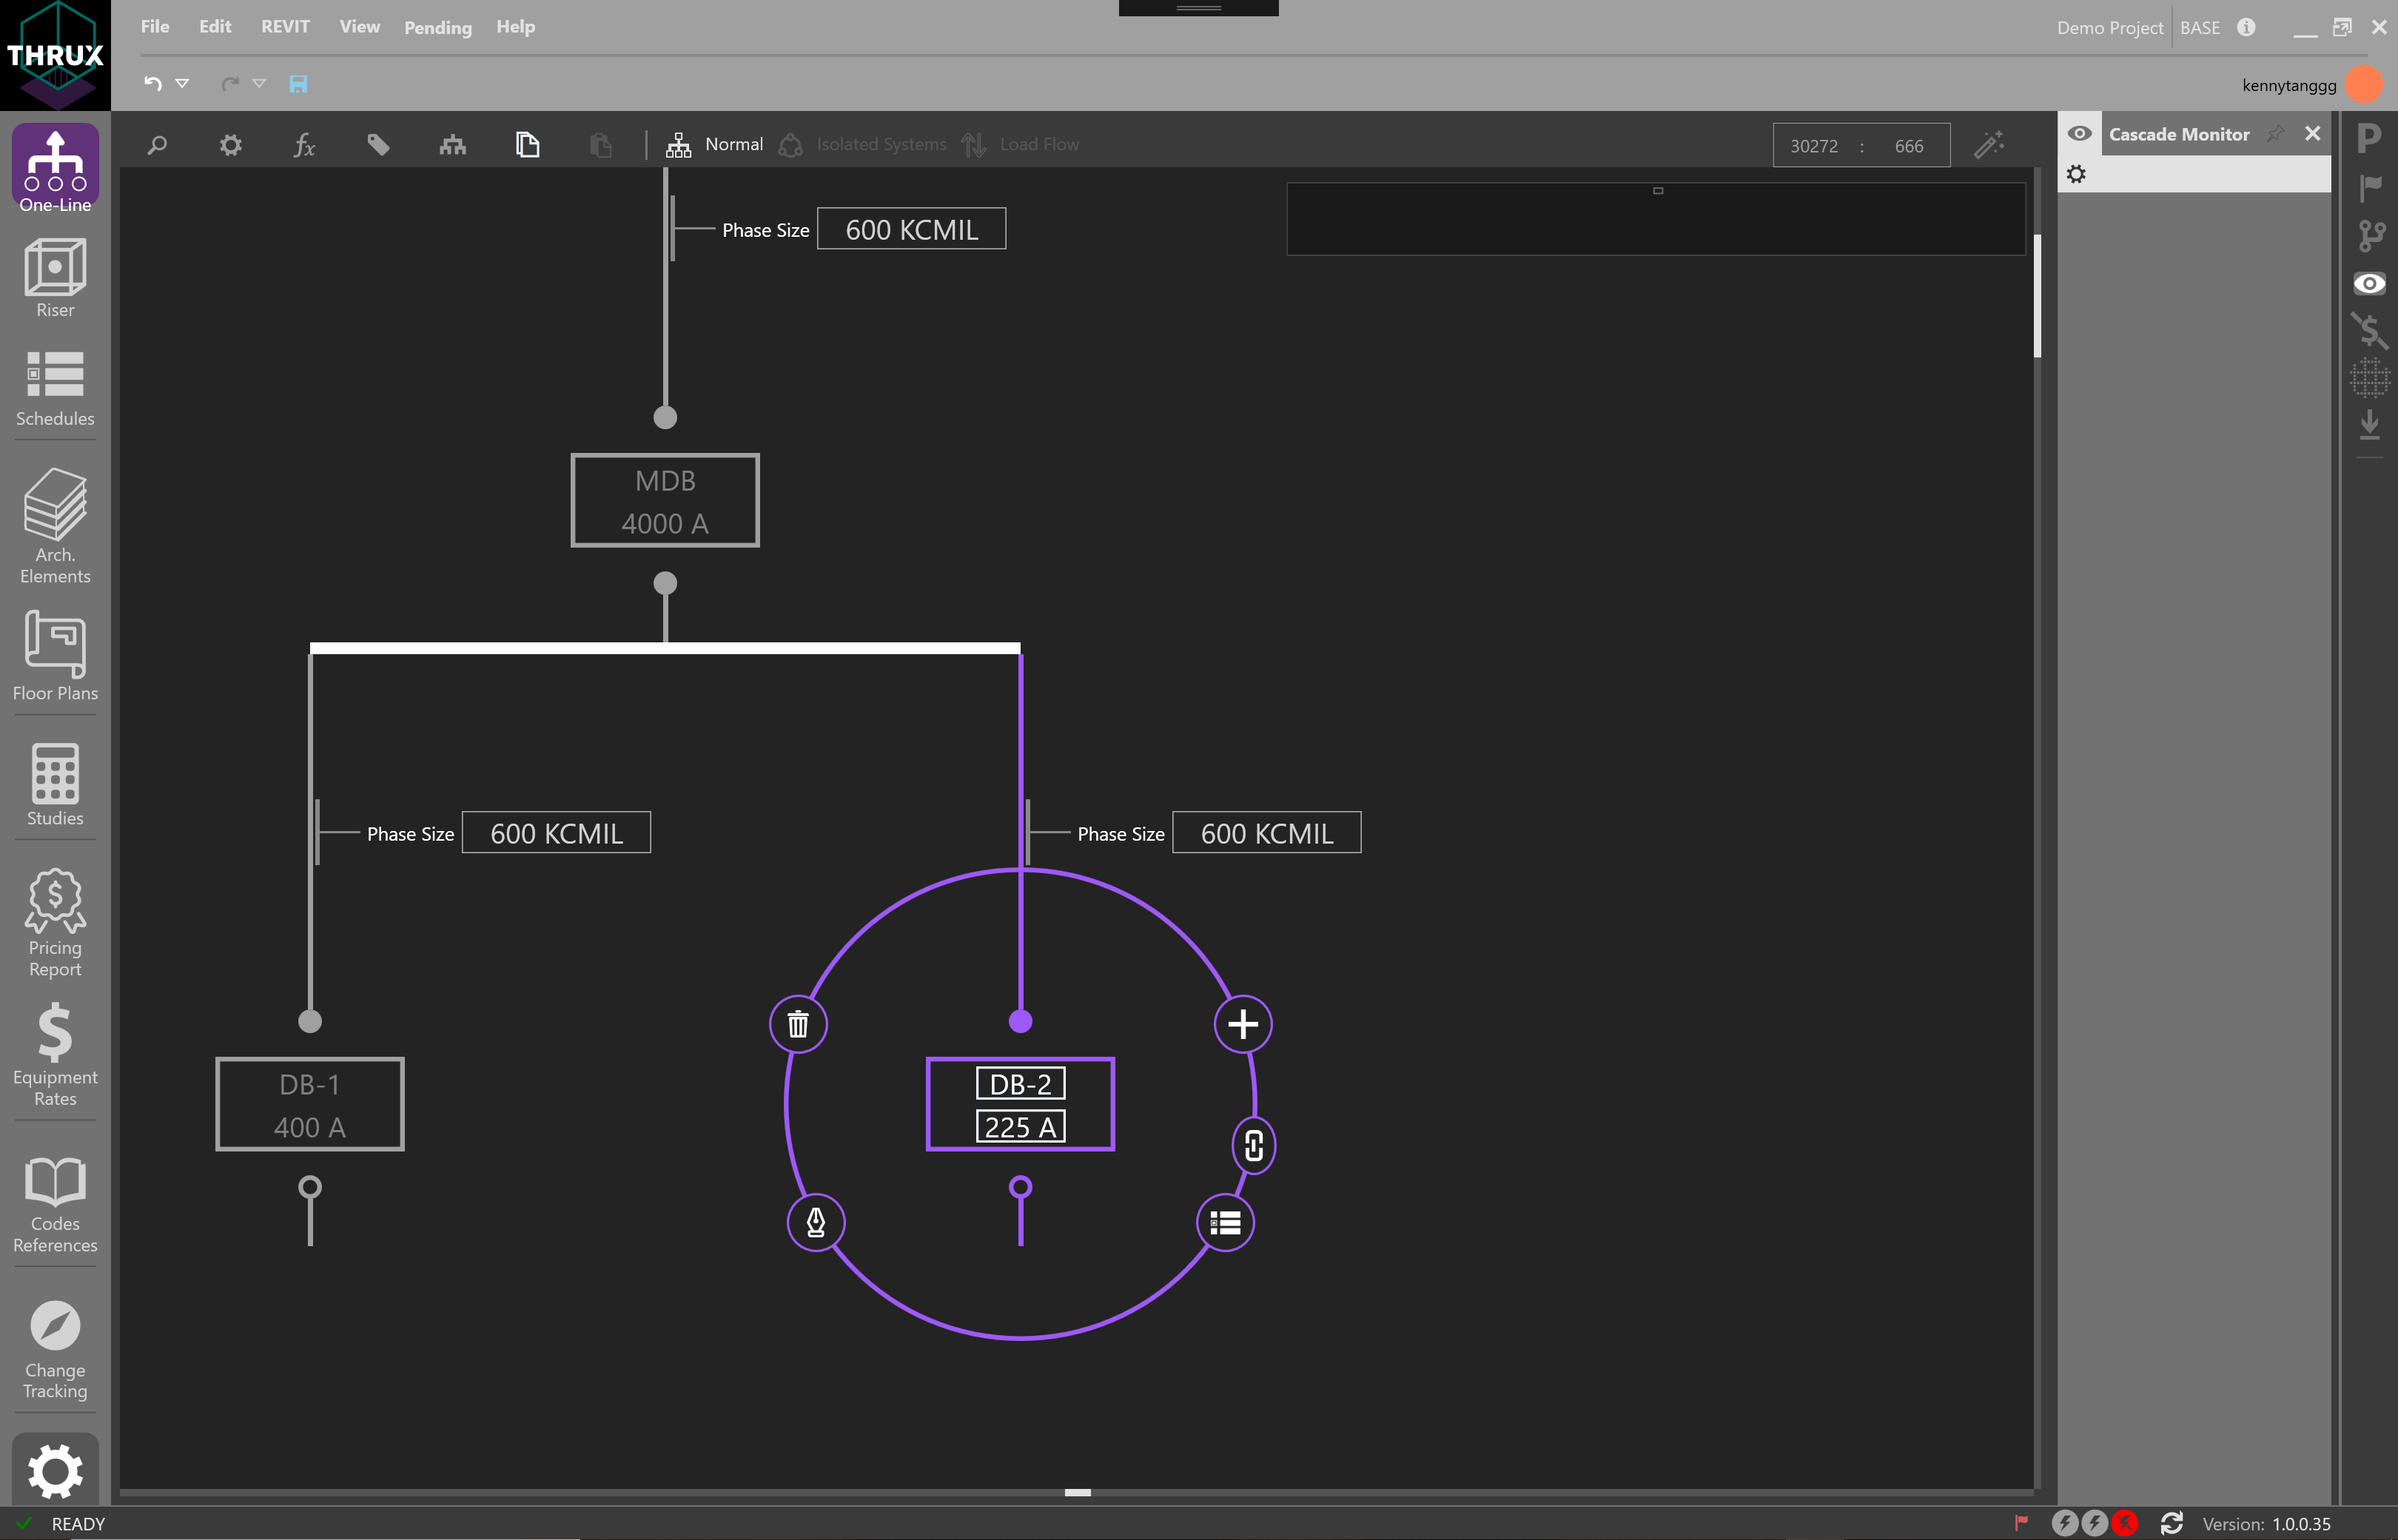Viewport: 2398px width, 1540px height.
Task: Delete DB-2 using the trash icon
Action: (797, 1023)
